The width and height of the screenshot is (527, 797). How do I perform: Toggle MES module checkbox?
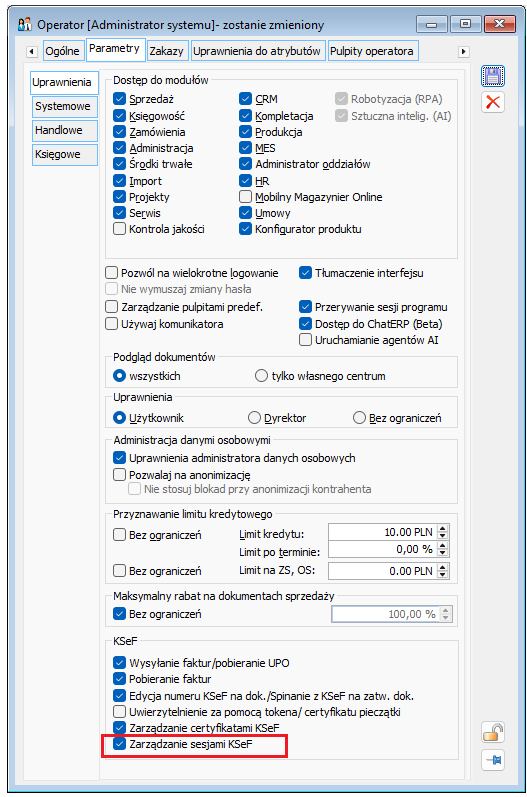coord(245,148)
